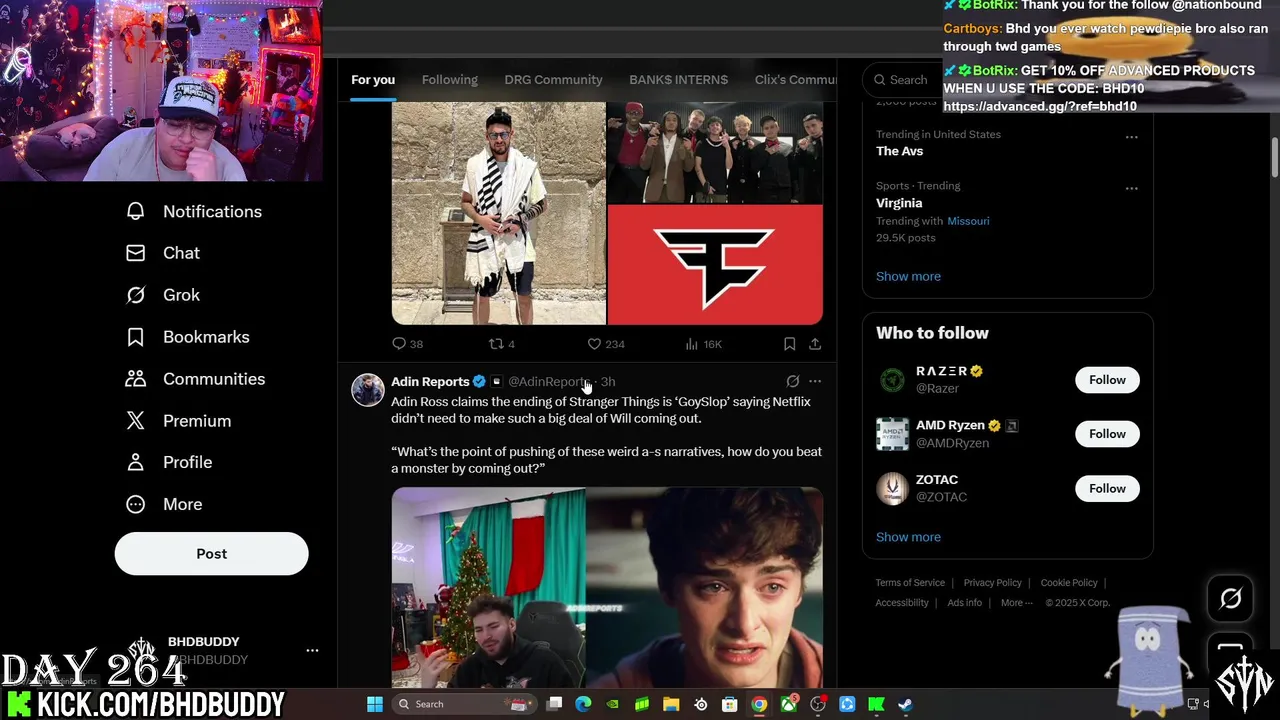Click the Windows taskbar Search box
The width and height of the screenshot is (1280, 720).
(463, 704)
